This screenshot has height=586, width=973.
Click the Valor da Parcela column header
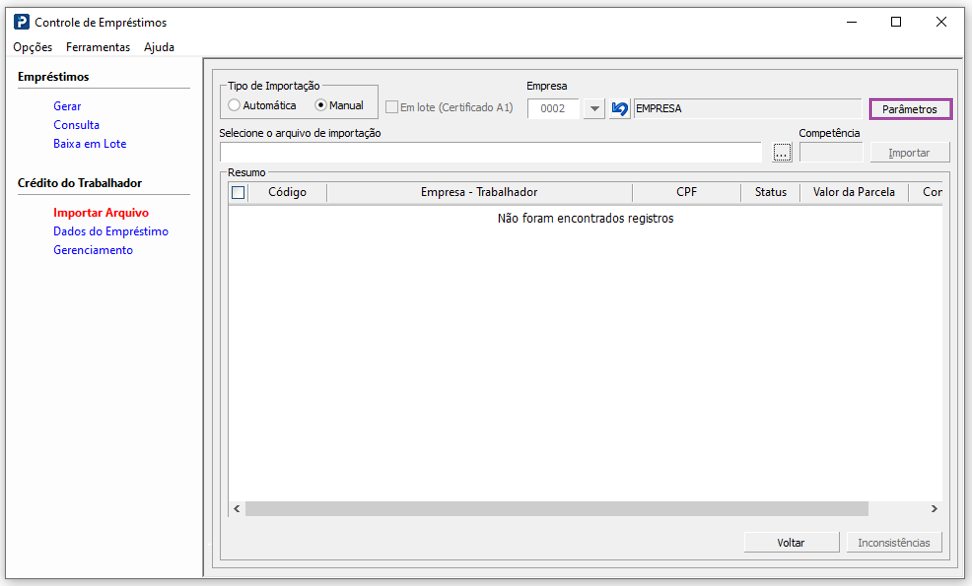tap(854, 192)
